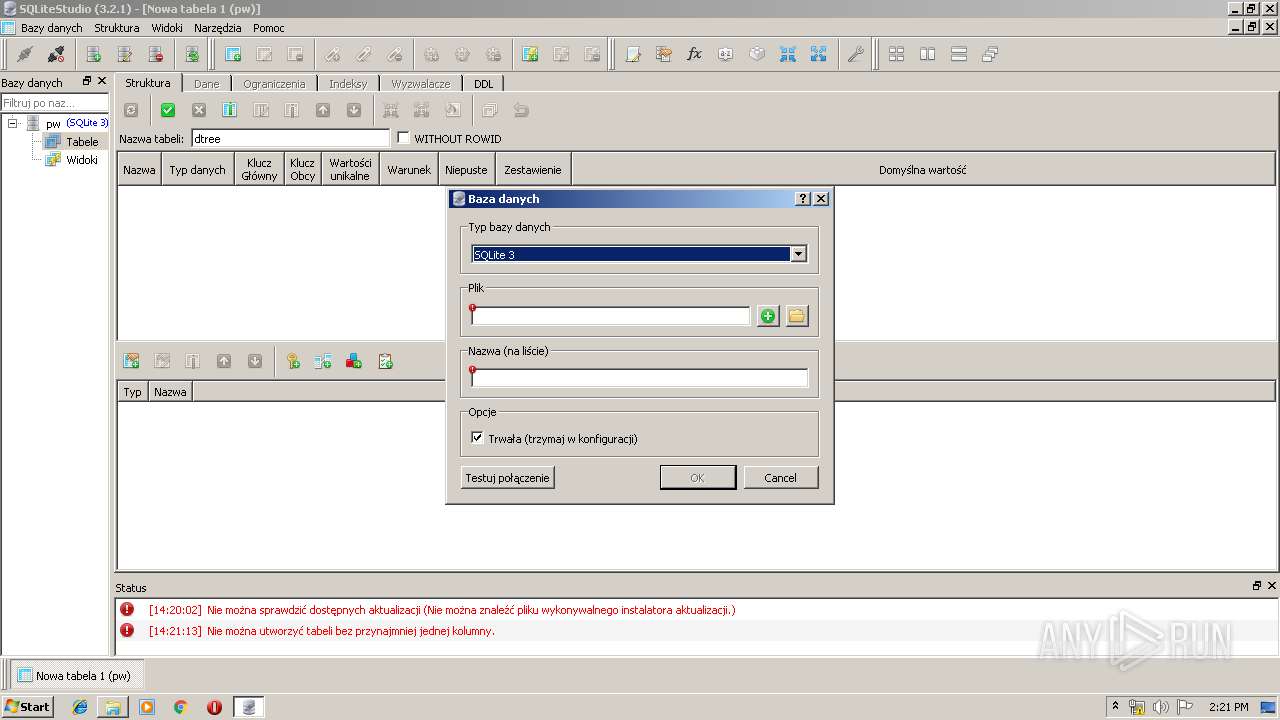Collapse the pw database tree node
1280x720 pixels.
point(13,123)
